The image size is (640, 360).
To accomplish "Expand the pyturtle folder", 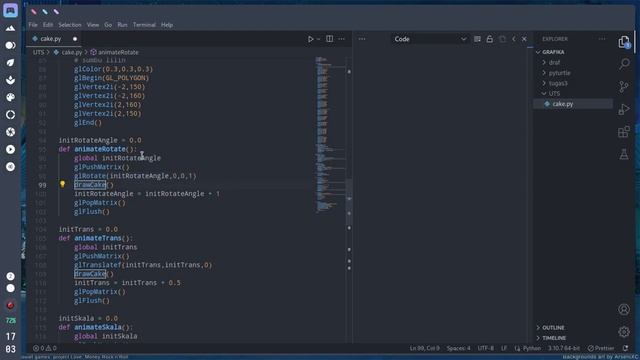I will pyautogui.click(x=559, y=73).
